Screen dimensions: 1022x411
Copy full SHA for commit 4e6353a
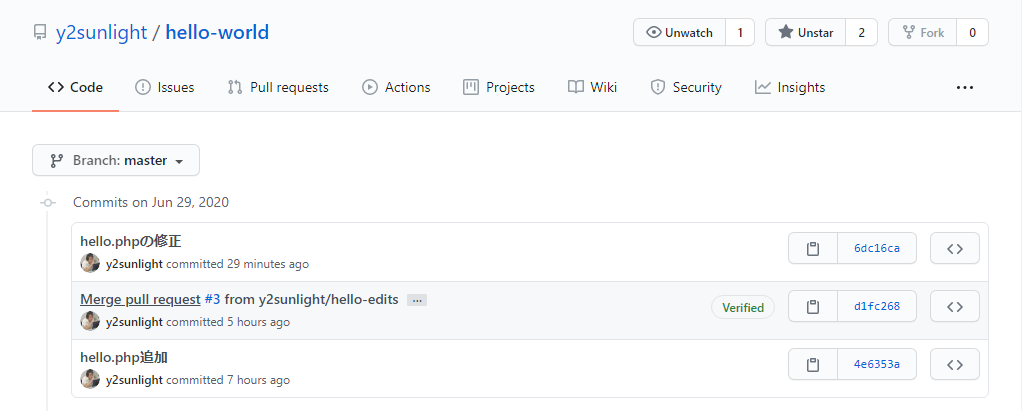pyautogui.click(x=813, y=365)
